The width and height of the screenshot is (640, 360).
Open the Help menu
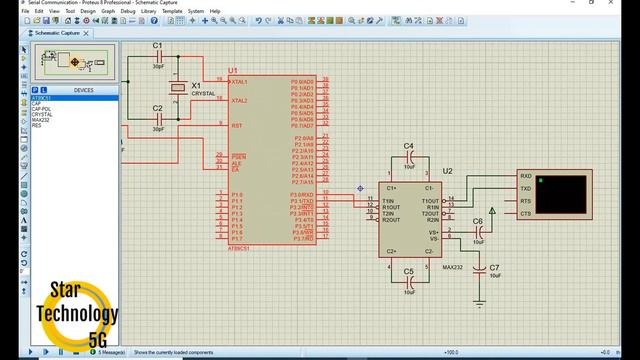click(215, 11)
